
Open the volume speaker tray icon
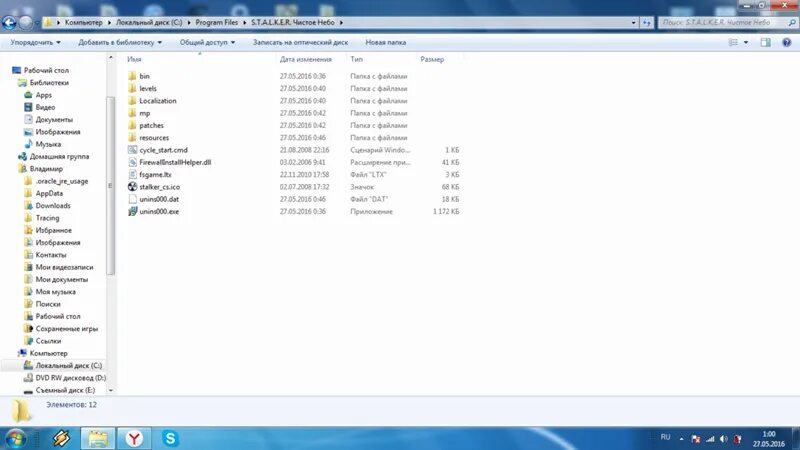coord(723,439)
